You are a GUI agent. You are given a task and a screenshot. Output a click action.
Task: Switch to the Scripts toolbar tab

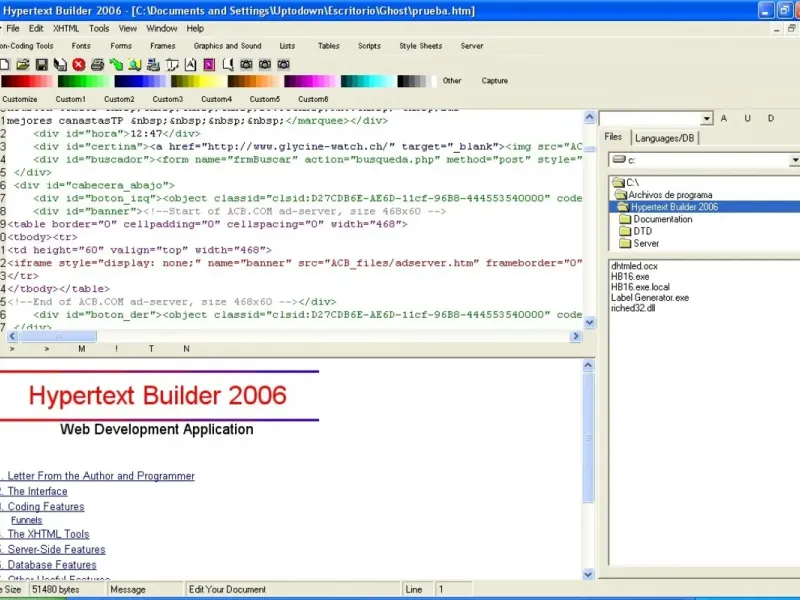pyautogui.click(x=369, y=46)
